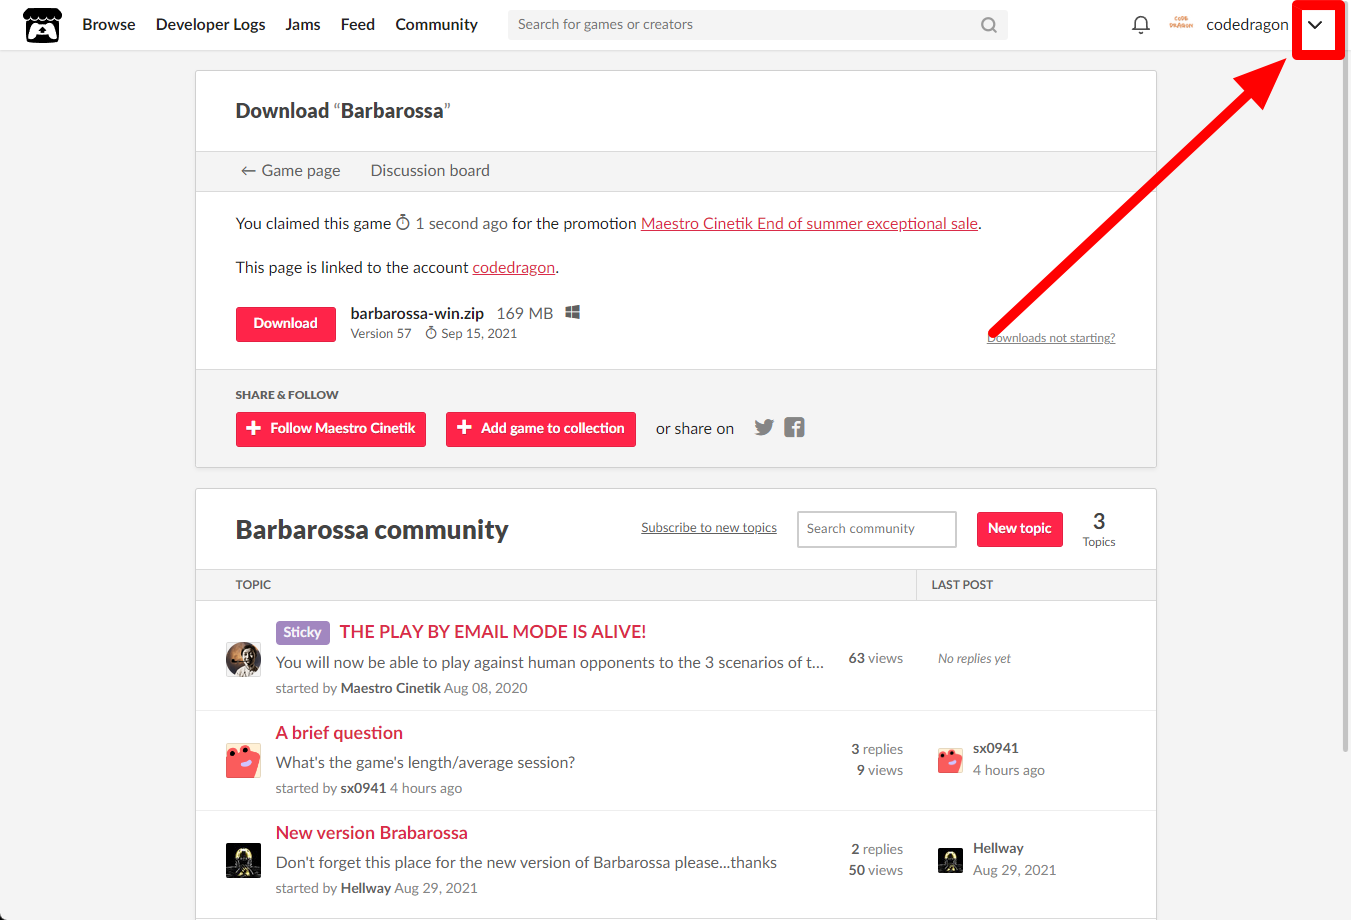Subscribe to new topics
The width and height of the screenshot is (1351, 920).
[x=709, y=528]
